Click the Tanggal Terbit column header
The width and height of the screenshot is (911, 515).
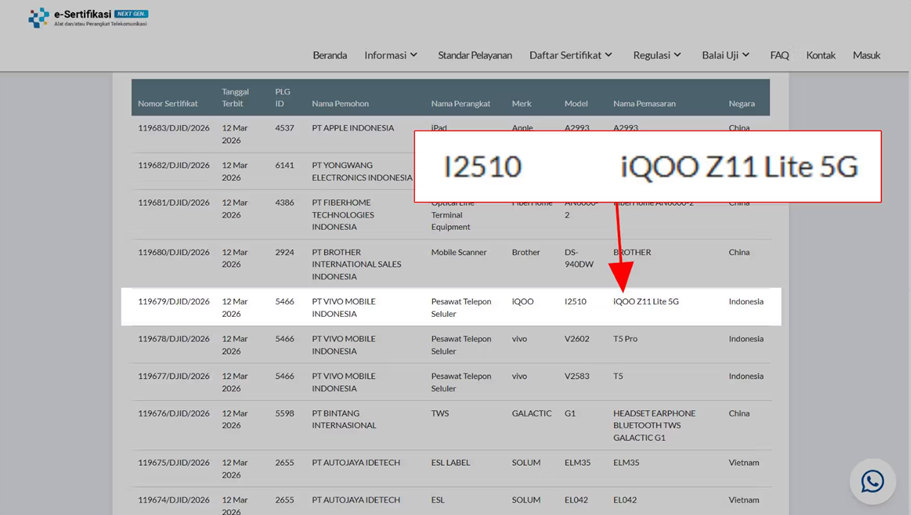[x=235, y=98]
